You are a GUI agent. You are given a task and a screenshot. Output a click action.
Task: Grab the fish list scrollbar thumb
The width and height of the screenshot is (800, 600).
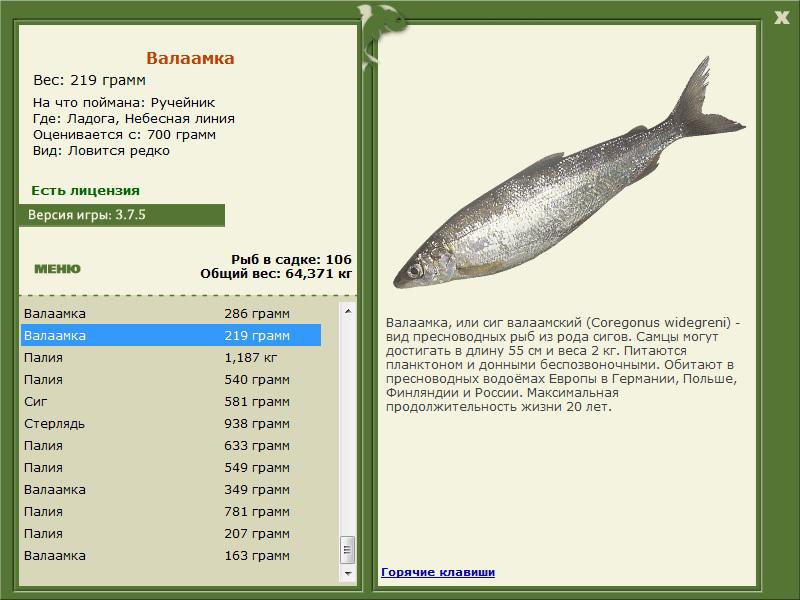point(348,551)
